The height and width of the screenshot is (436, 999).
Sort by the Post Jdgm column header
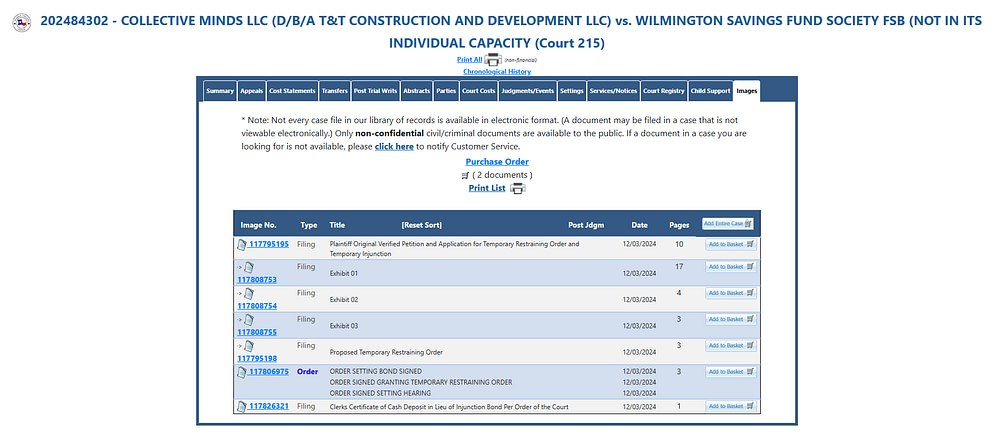pos(586,225)
